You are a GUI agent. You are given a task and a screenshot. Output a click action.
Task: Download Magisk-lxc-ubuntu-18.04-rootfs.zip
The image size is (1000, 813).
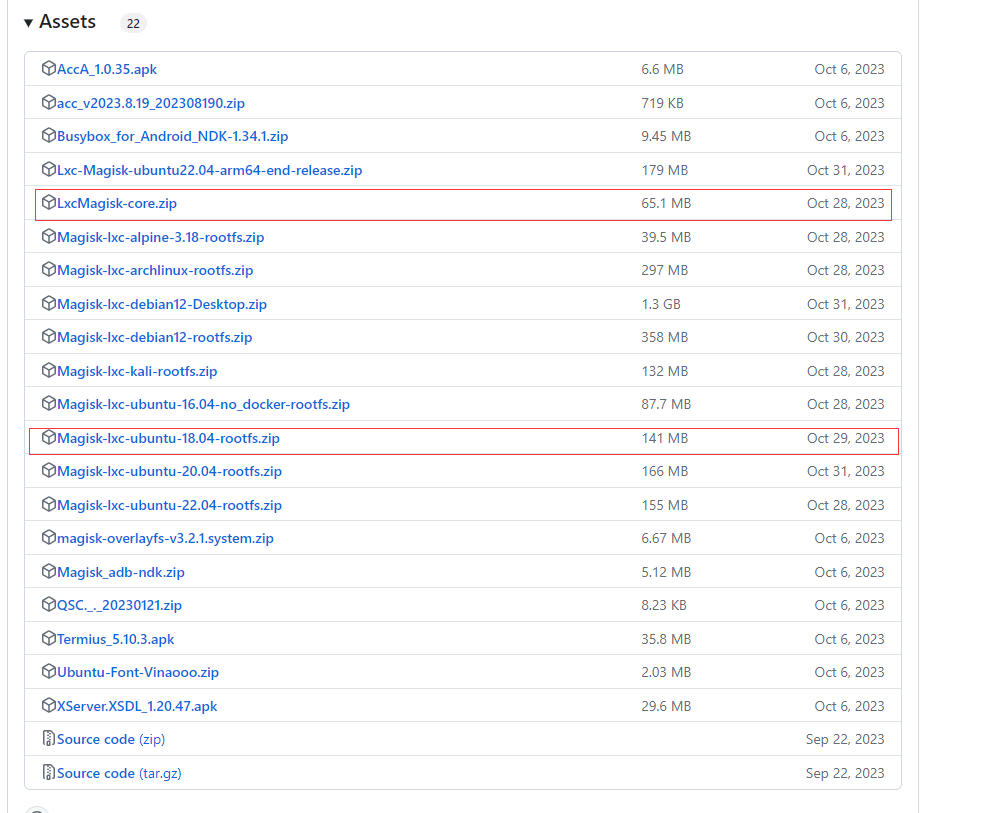pyautogui.click(x=168, y=438)
